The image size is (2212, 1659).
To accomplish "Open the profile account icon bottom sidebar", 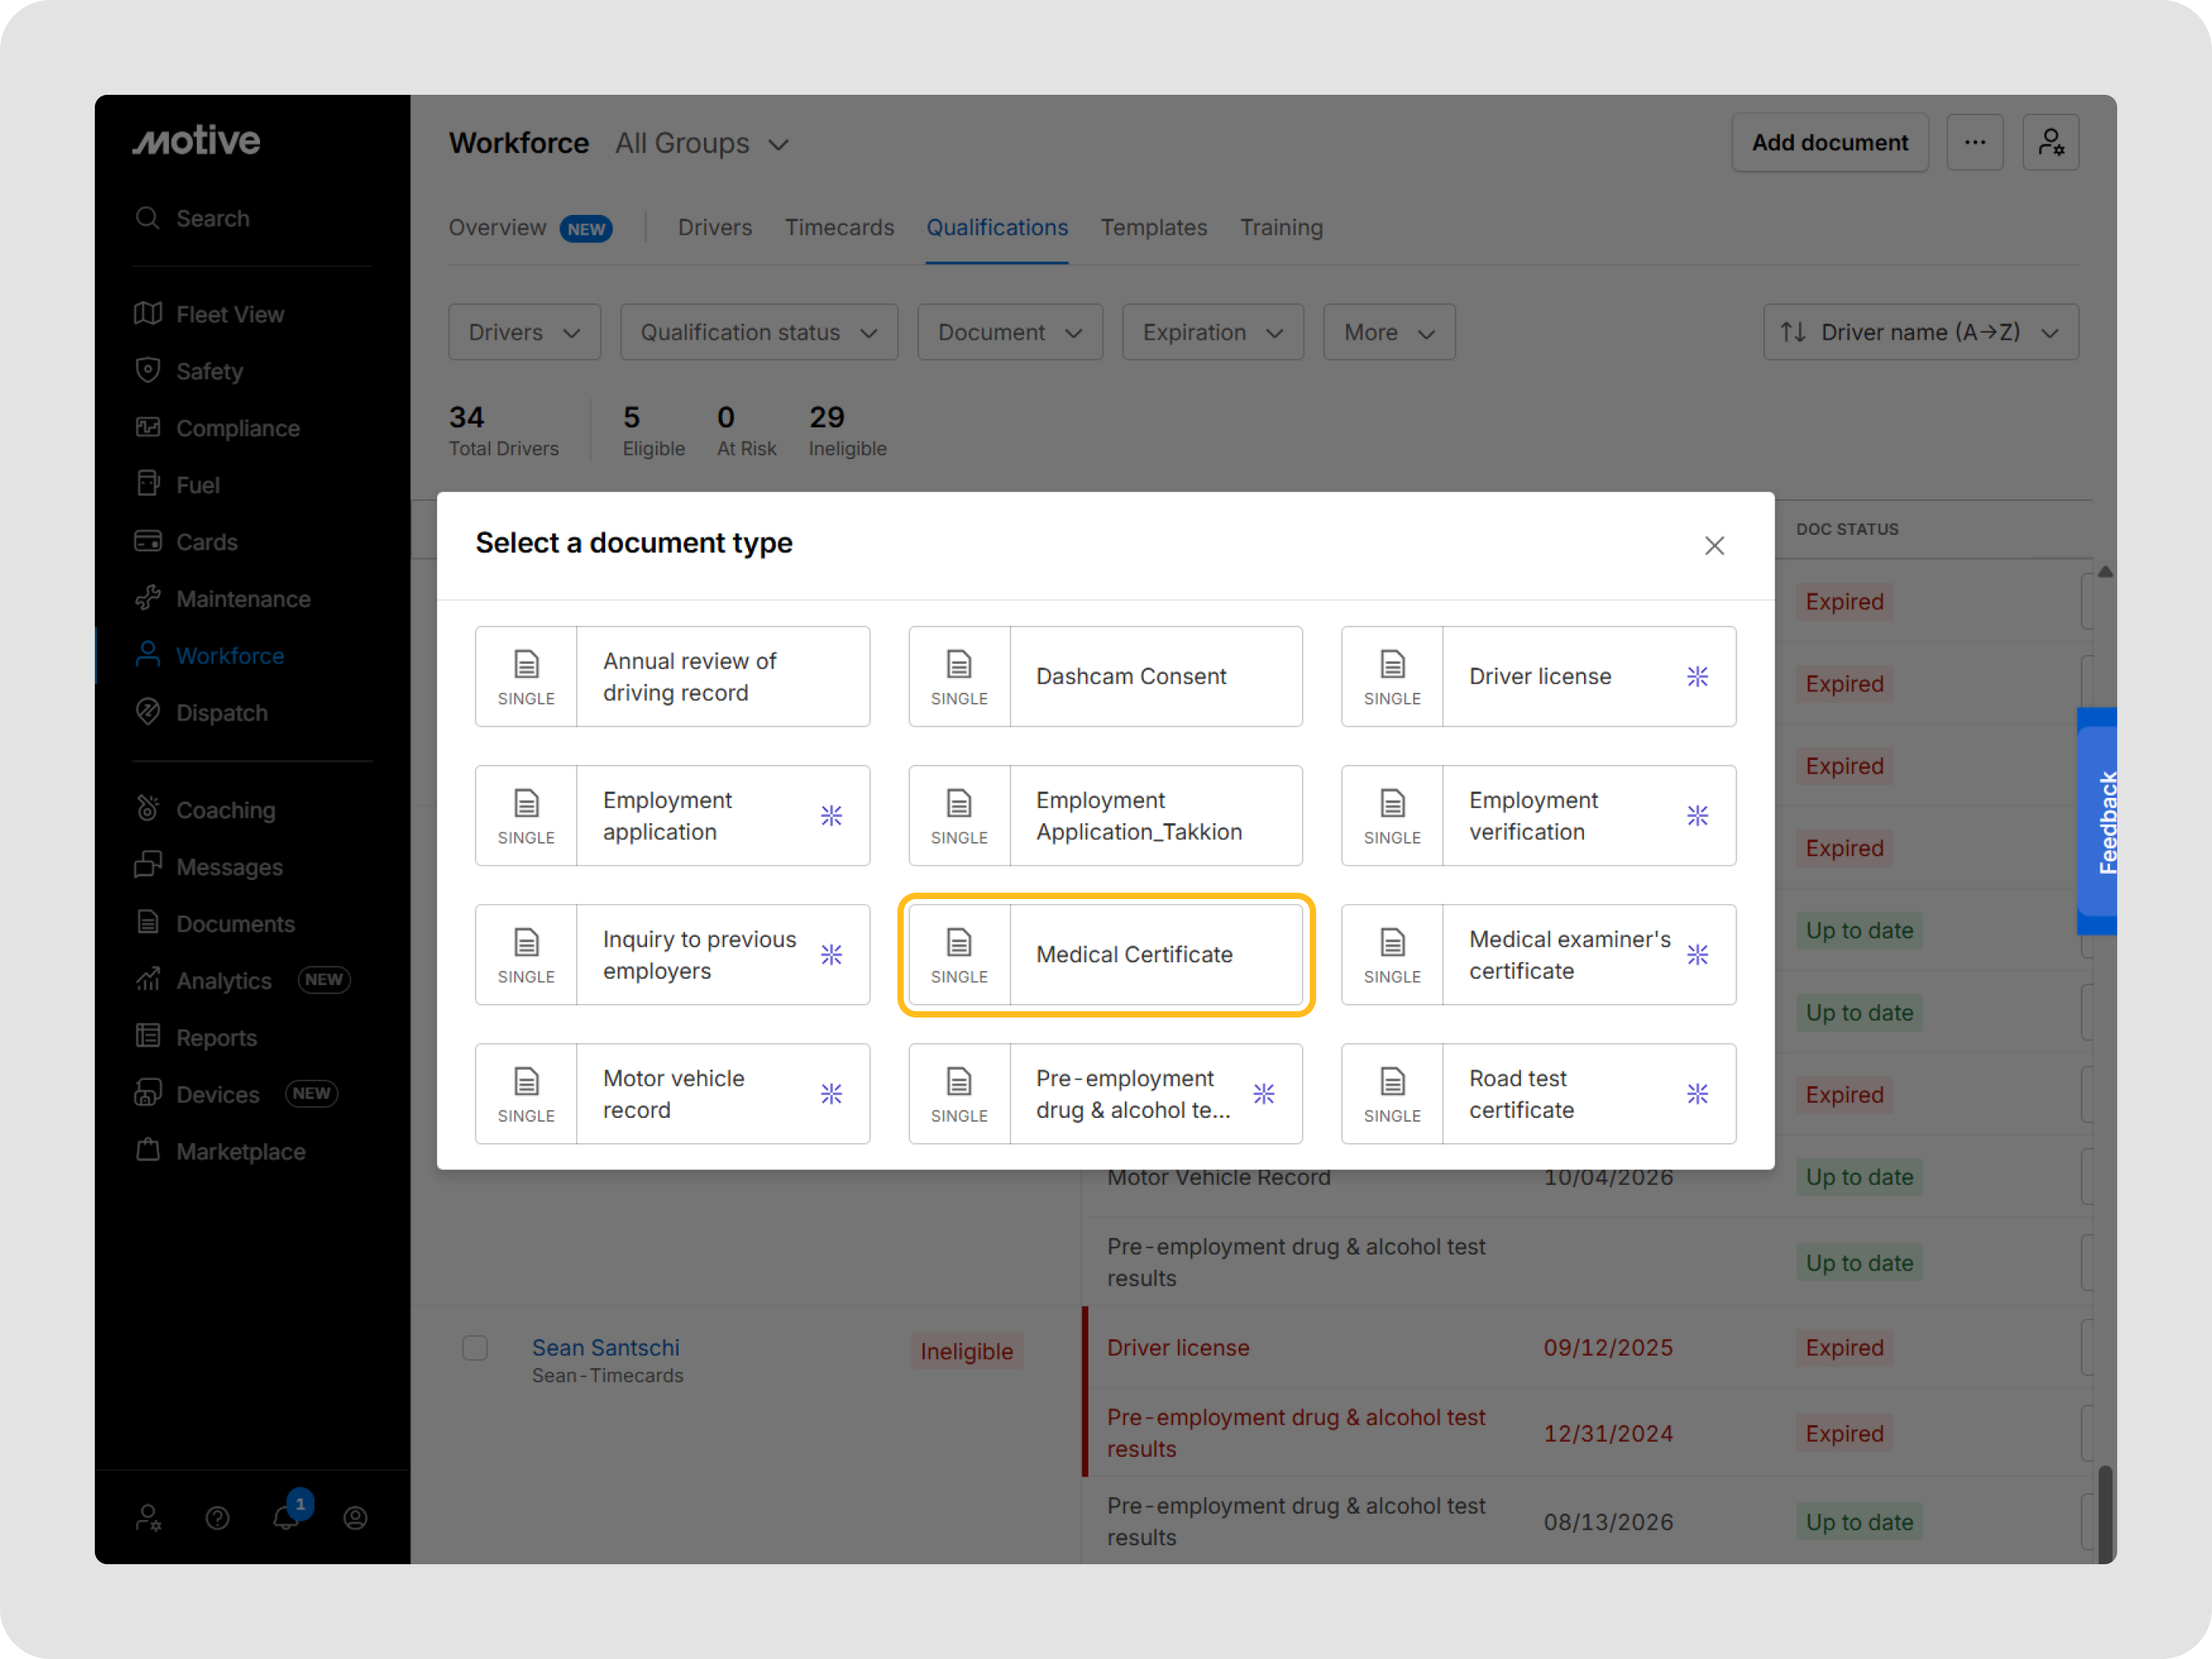I will (355, 1518).
